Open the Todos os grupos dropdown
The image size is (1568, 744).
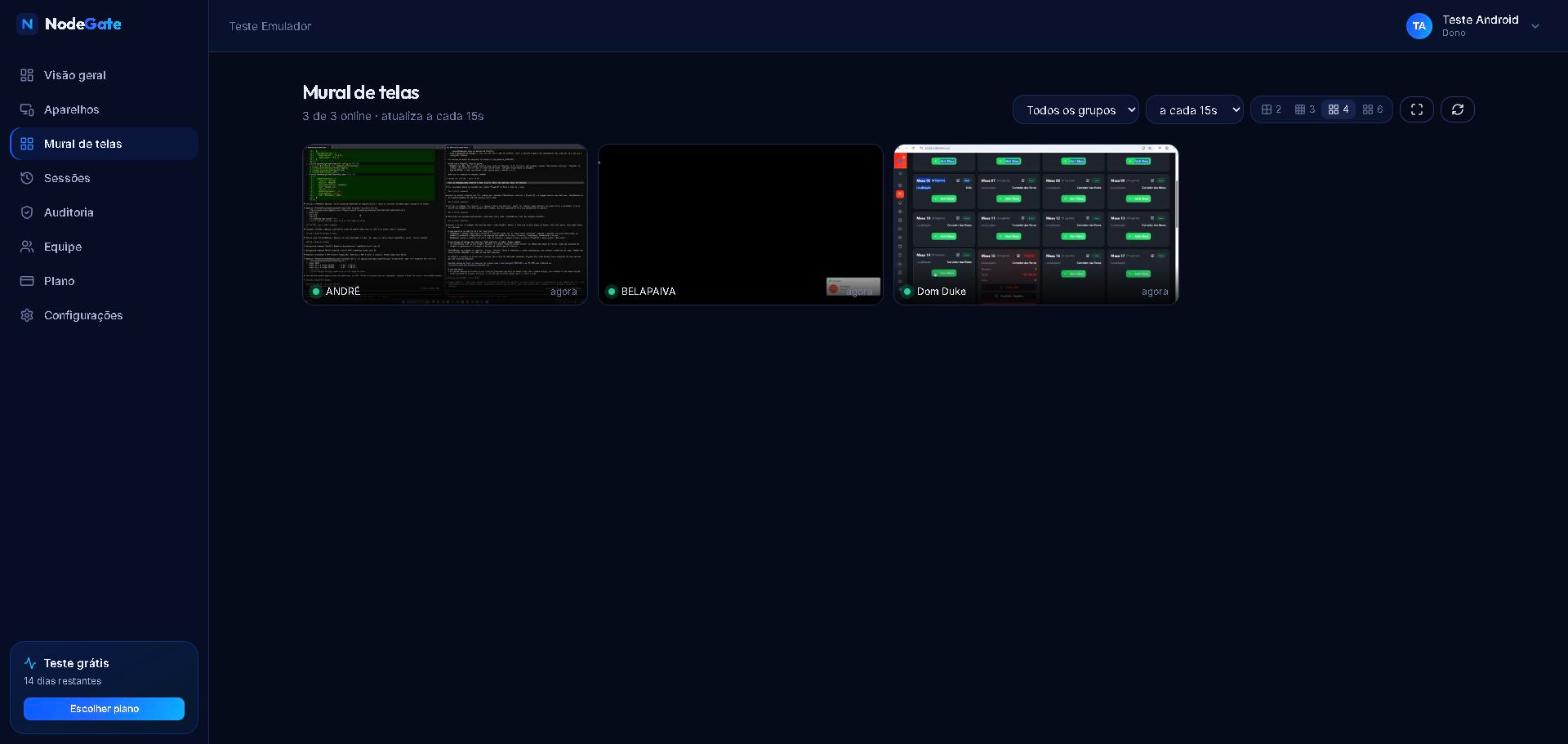tap(1075, 110)
